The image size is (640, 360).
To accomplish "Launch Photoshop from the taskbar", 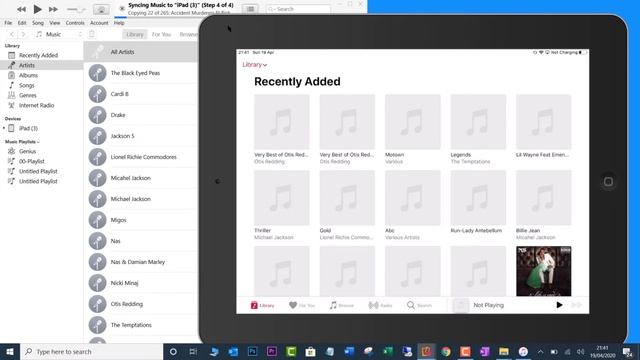I will pyautogui.click(x=252, y=351).
